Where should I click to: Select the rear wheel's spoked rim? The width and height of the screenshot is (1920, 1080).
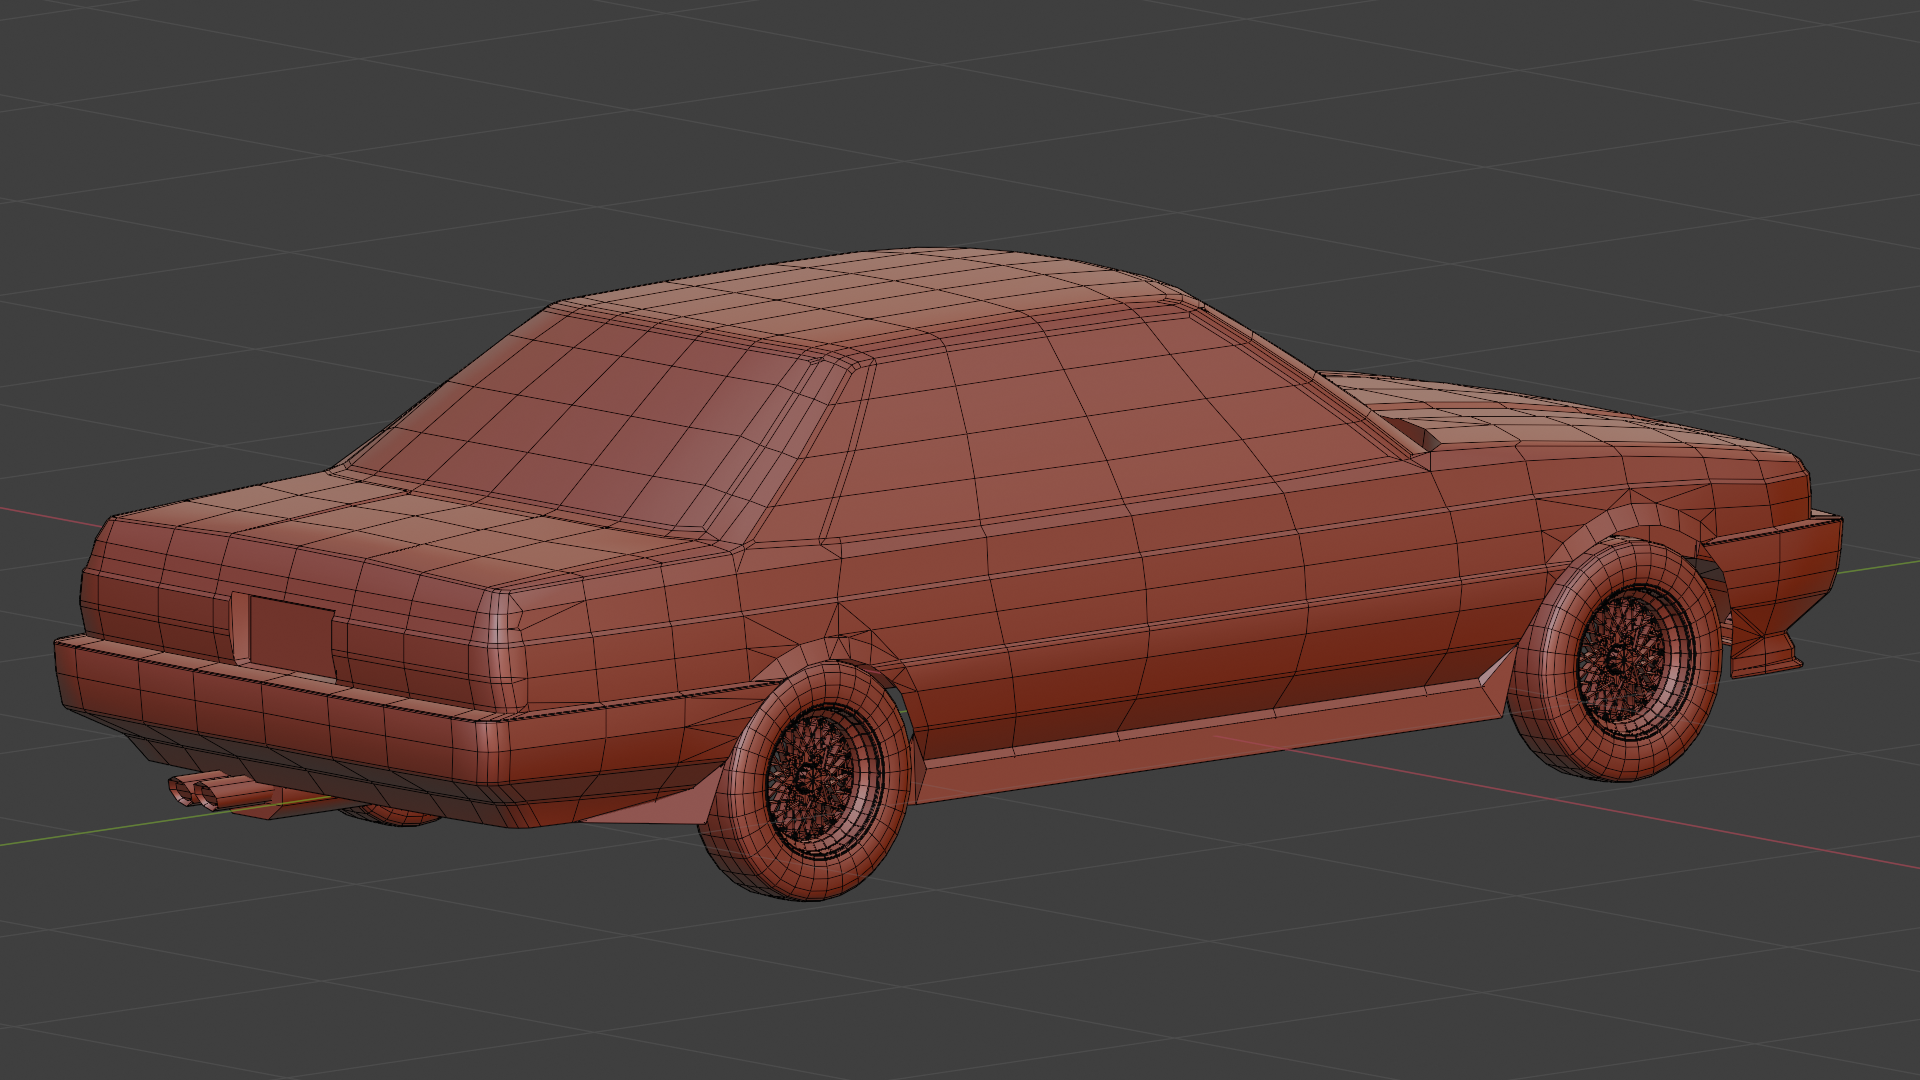824,783
